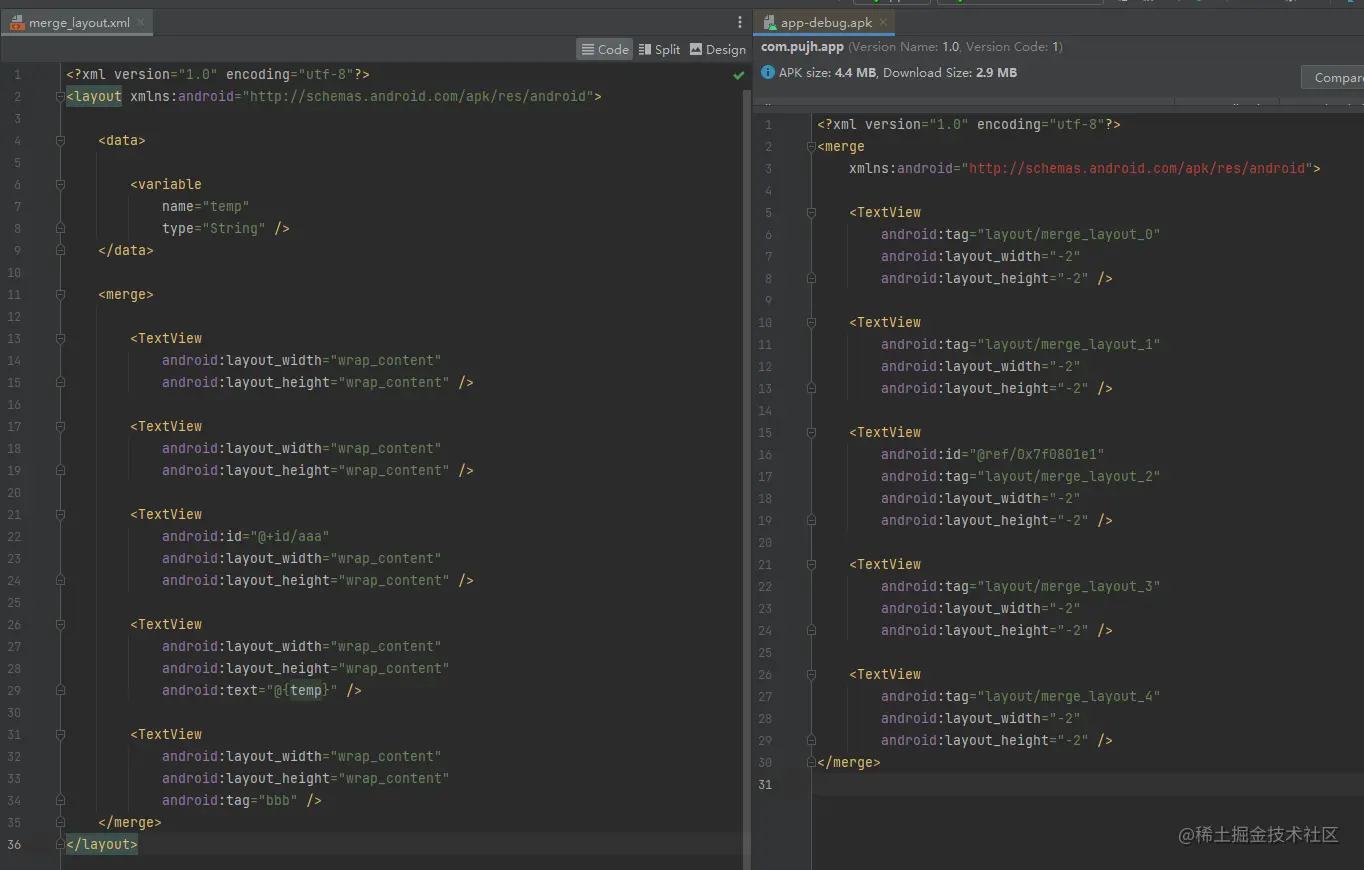1364x870 pixels.
Task: Switch editor to Split view mode
Action: click(x=659, y=49)
